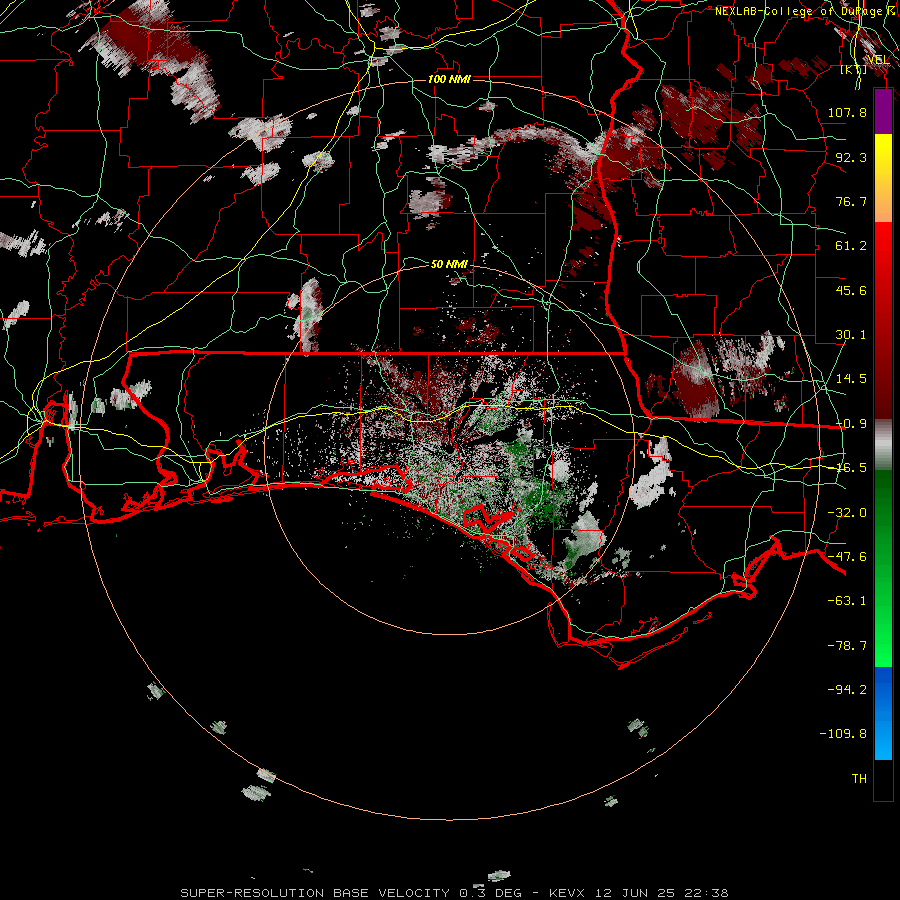Click the TH threshold label
This screenshot has height=900, width=900.
pyautogui.click(x=859, y=779)
